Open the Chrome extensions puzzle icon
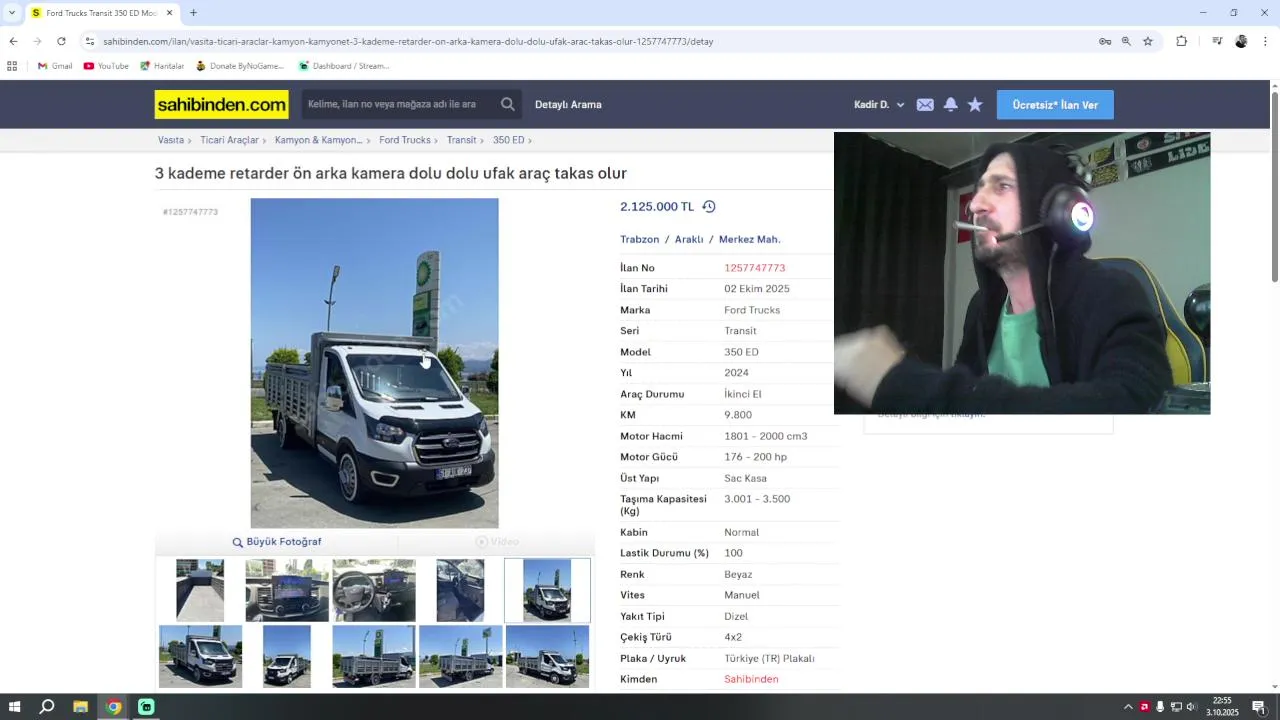Screen dimensions: 1280x720 [1182, 41]
